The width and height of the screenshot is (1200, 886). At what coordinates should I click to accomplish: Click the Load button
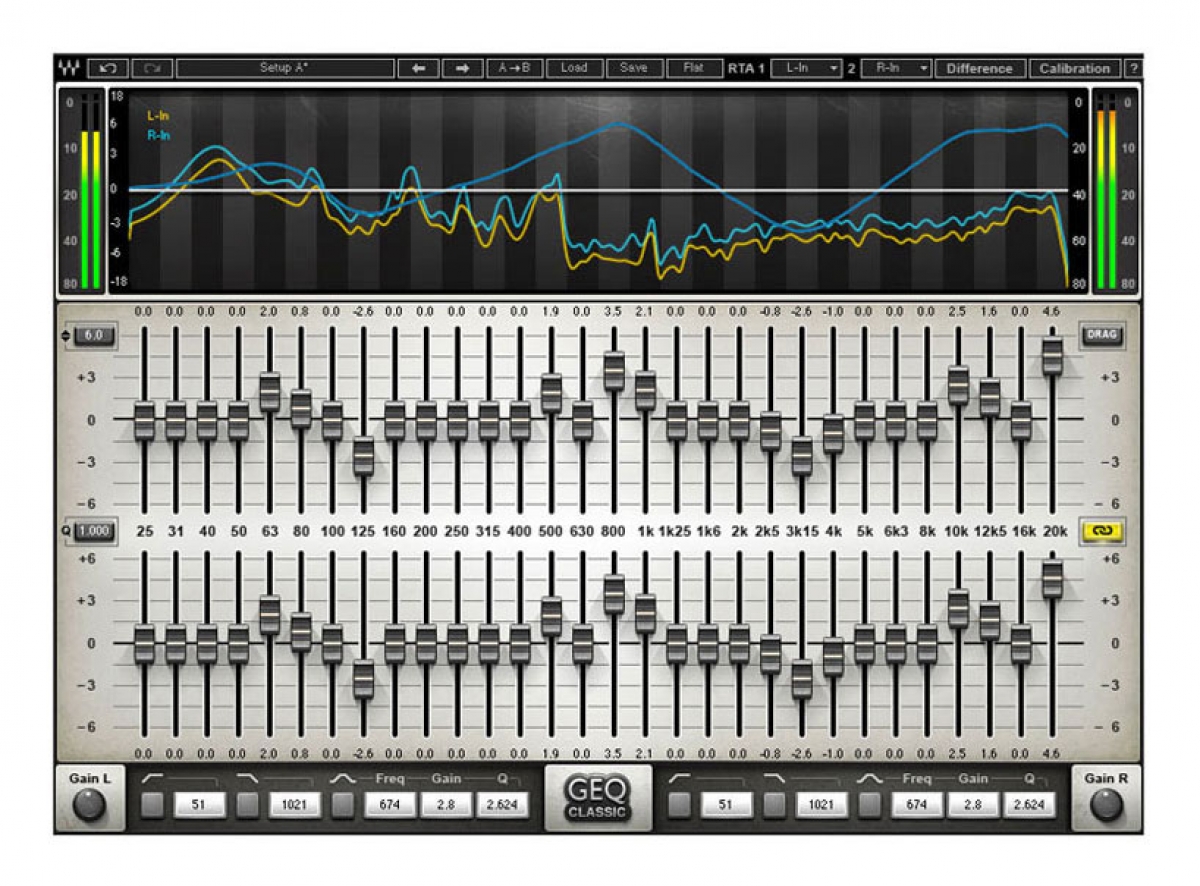tap(574, 68)
